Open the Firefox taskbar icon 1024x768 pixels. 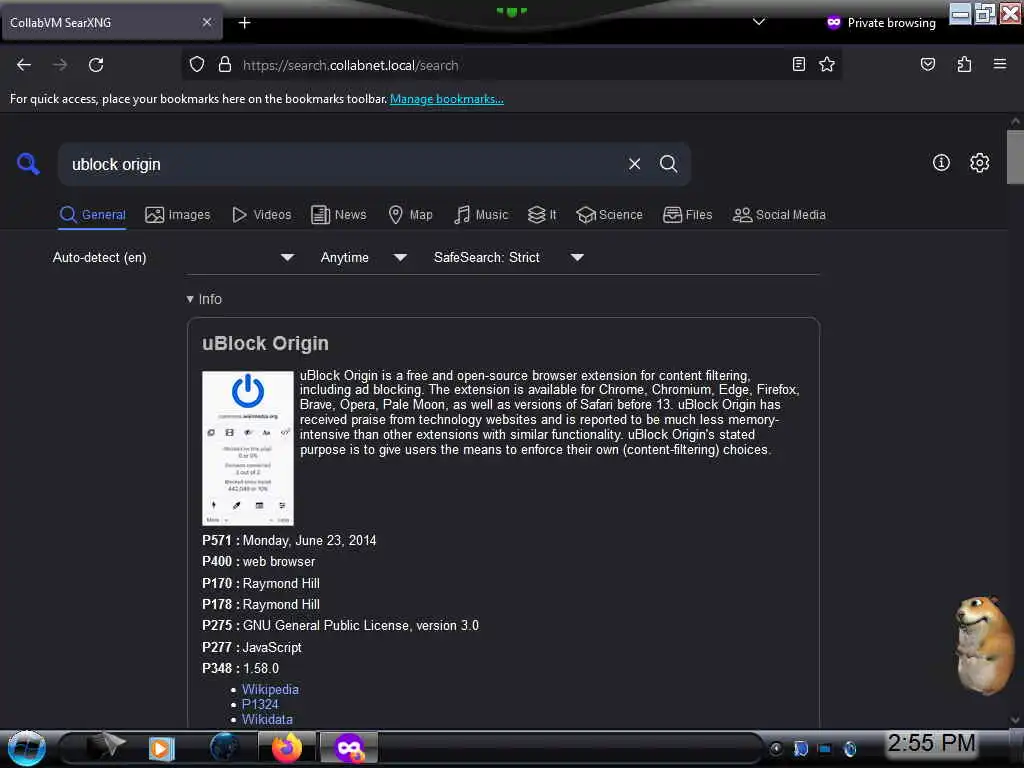(287, 748)
